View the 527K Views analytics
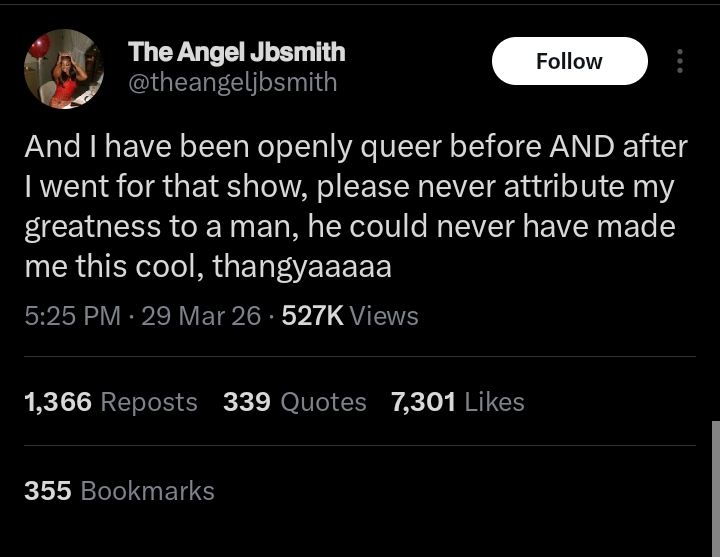Viewport: 720px width, 557px height. [350, 316]
